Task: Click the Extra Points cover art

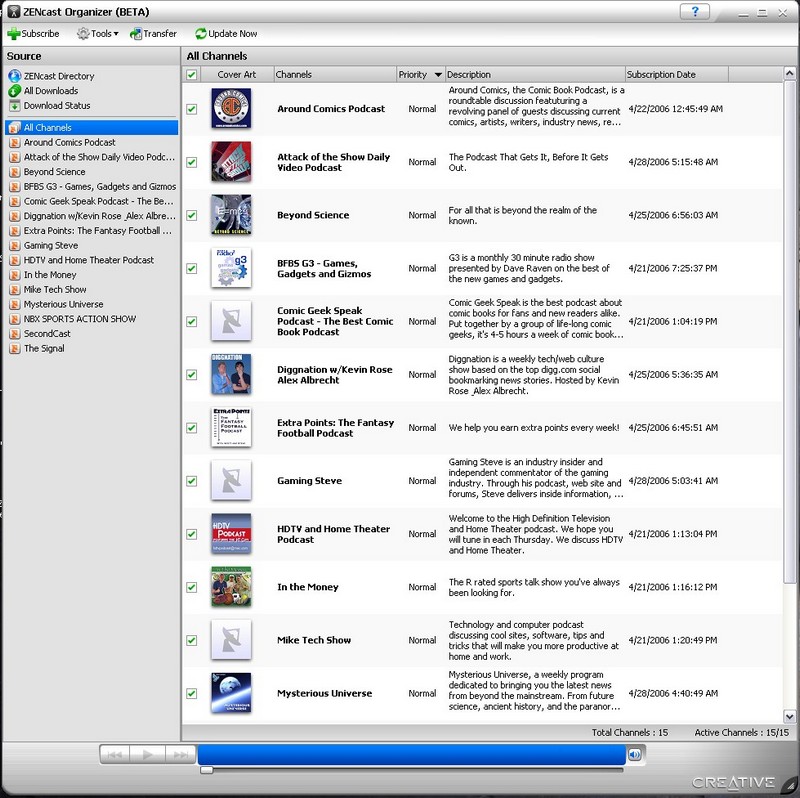Action: tap(231, 428)
